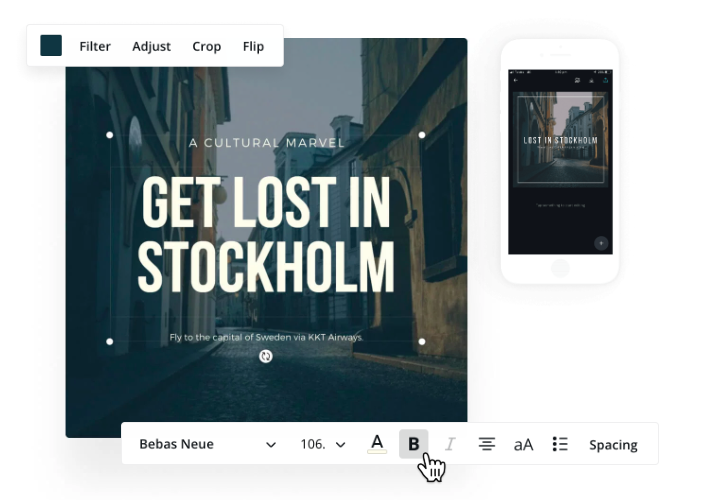Open the Filter option
Viewport: 719px width, 500px height.
coord(95,46)
